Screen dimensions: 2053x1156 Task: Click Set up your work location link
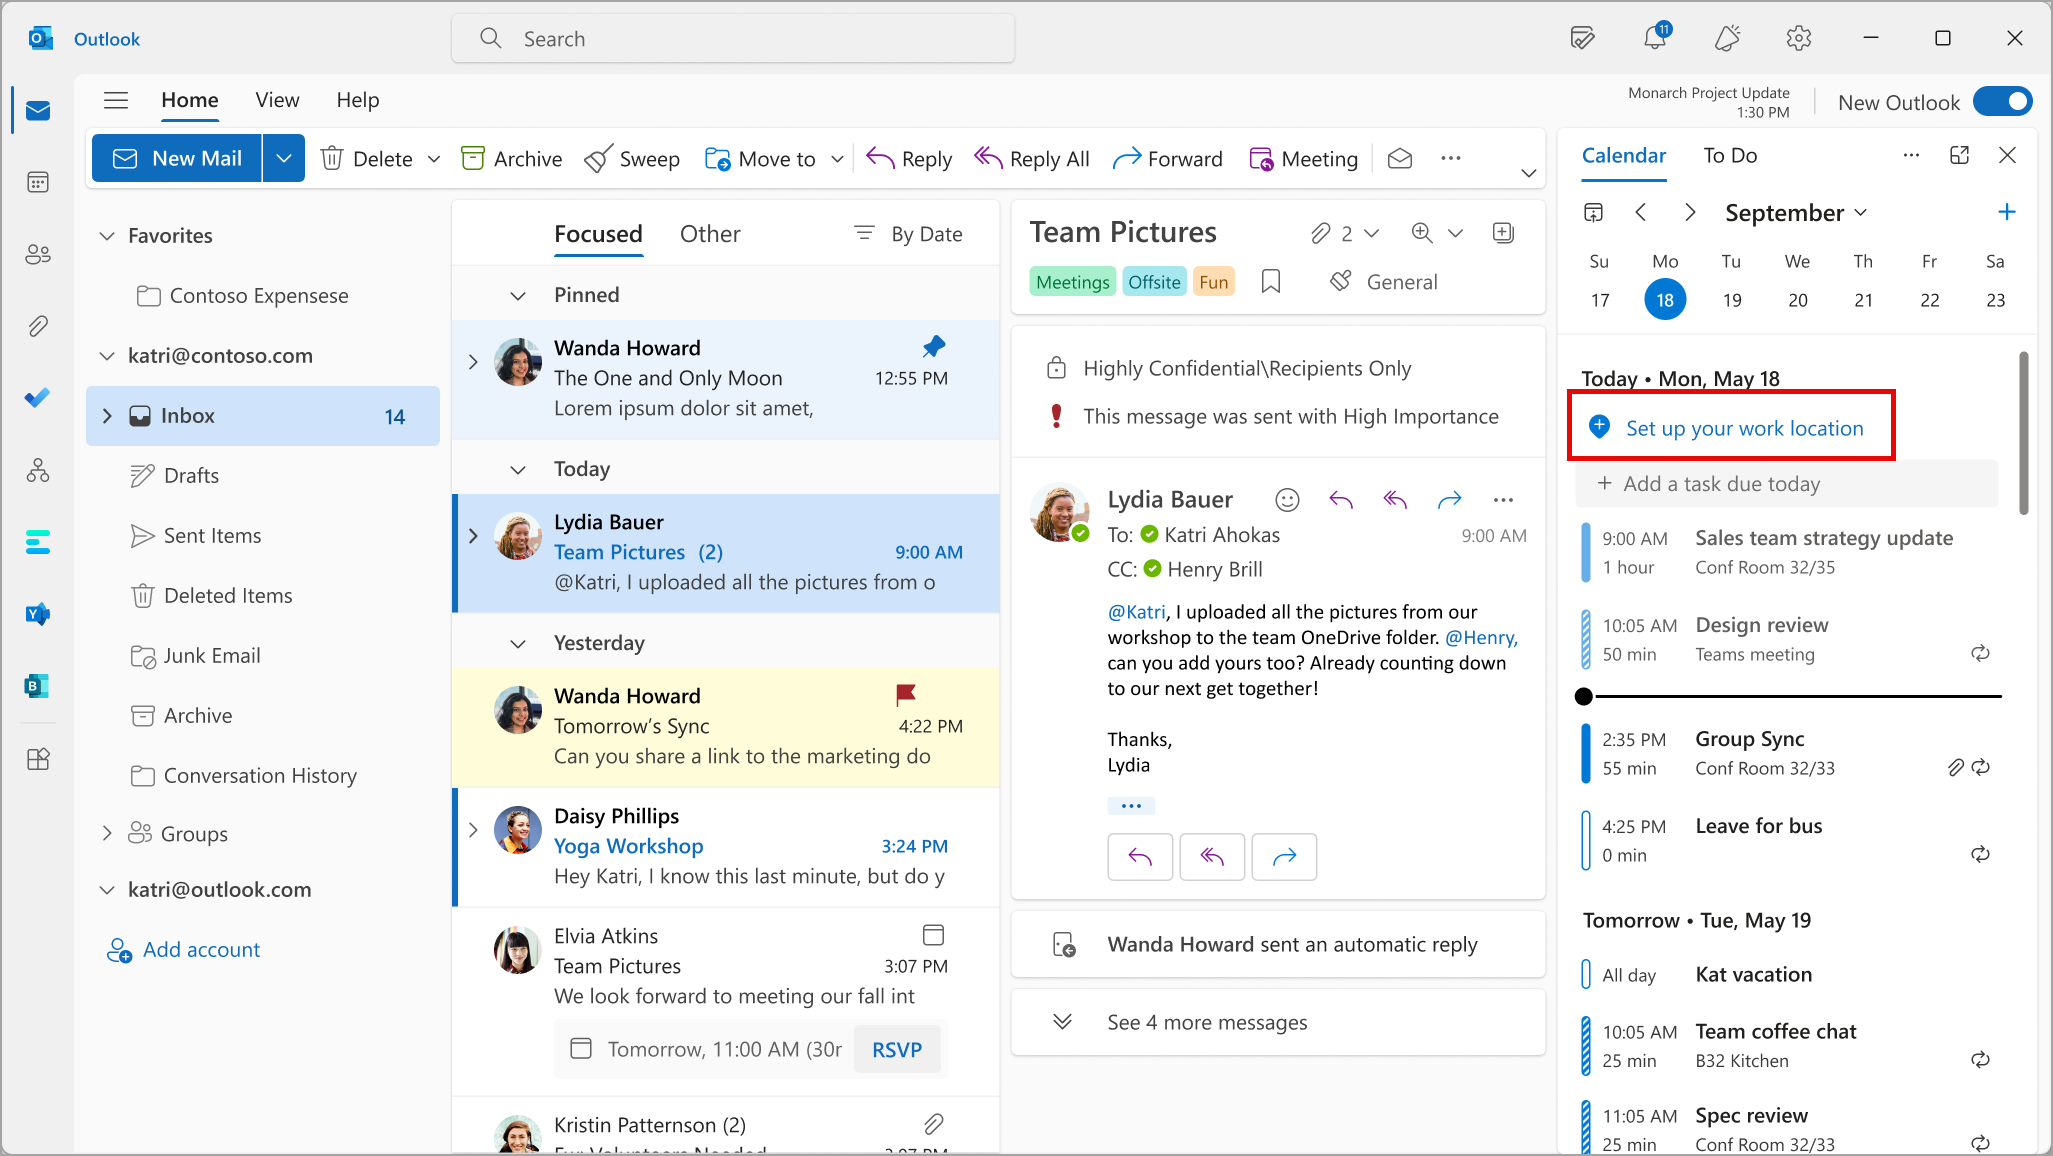click(x=1744, y=428)
